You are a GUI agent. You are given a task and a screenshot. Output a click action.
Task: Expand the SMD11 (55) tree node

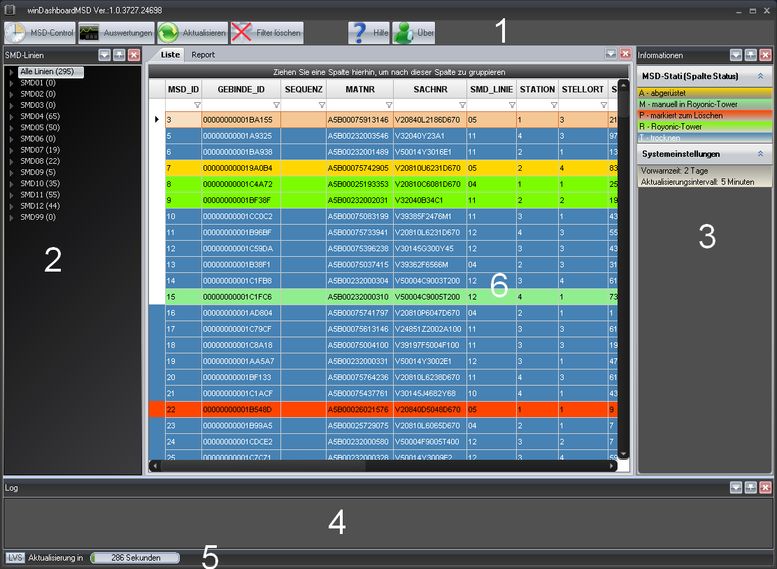[x=11, y=195]
